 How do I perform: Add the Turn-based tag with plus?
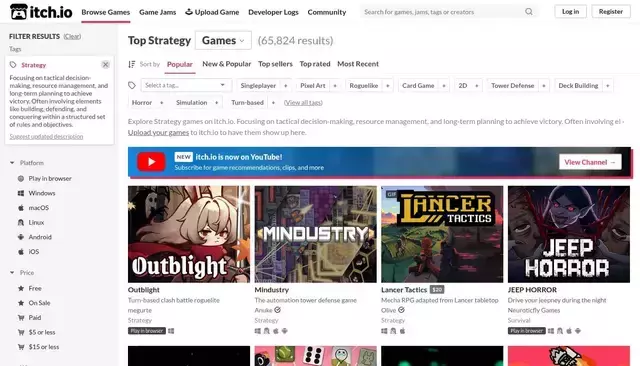click(x=273, y=103)
